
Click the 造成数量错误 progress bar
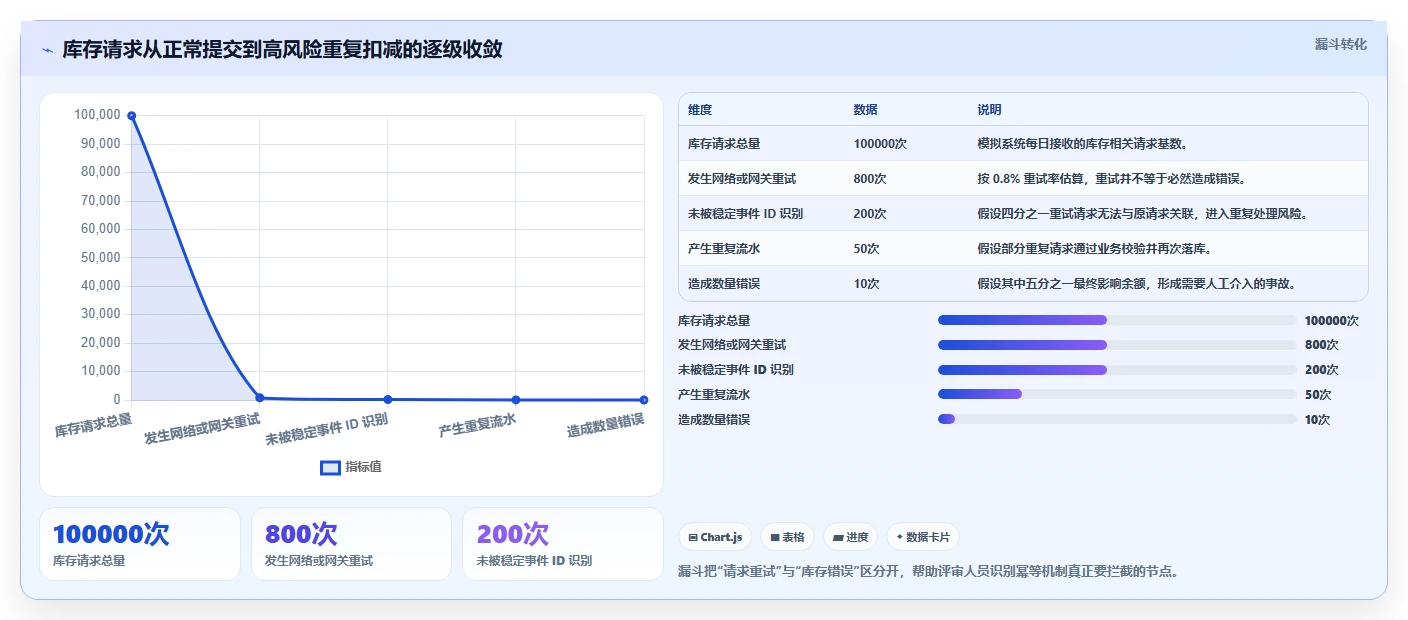[x=1117, y=419]
